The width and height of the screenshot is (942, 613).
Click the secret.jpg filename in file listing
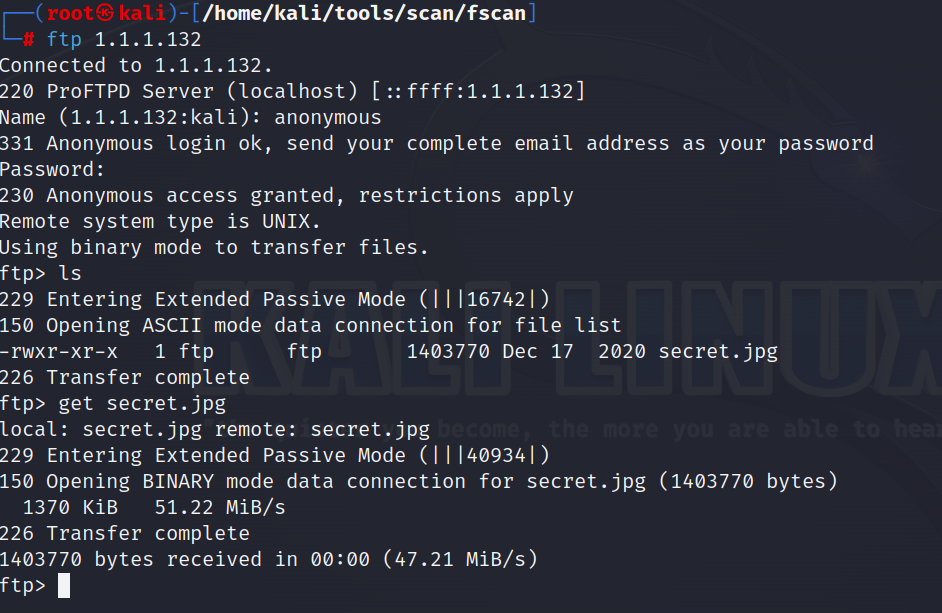point(718,352)
